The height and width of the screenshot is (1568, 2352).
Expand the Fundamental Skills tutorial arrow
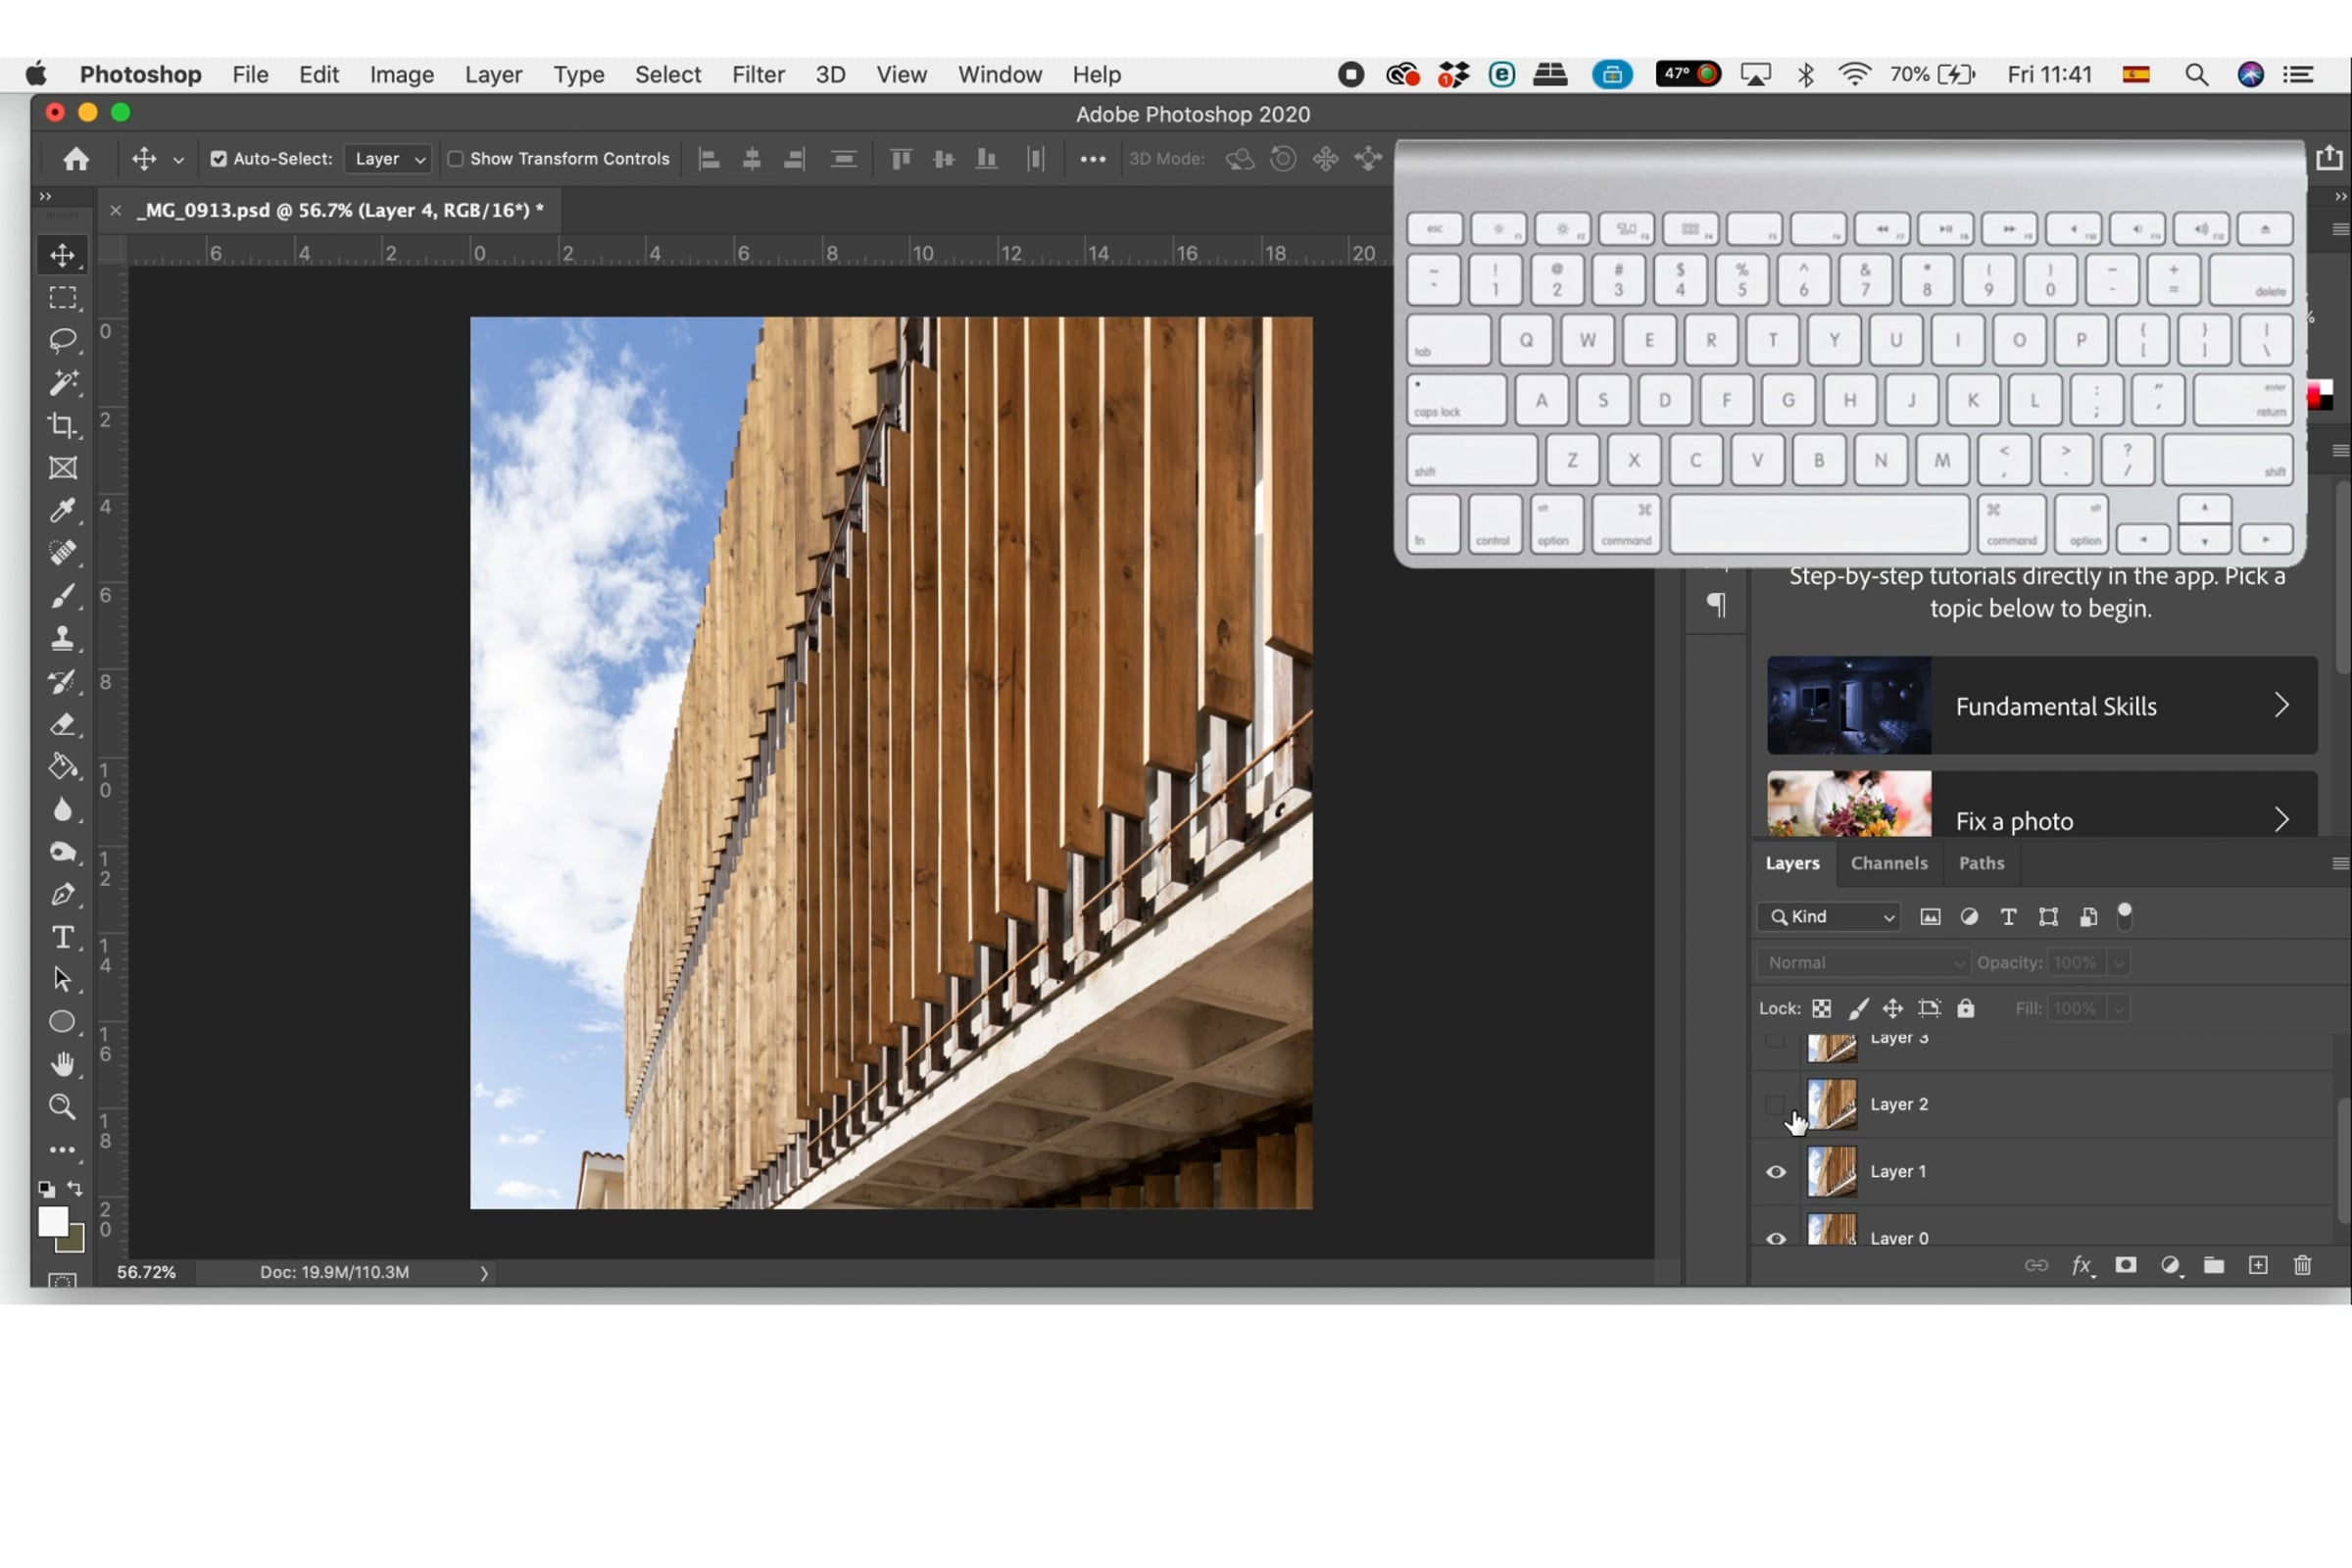(2281, 706)
